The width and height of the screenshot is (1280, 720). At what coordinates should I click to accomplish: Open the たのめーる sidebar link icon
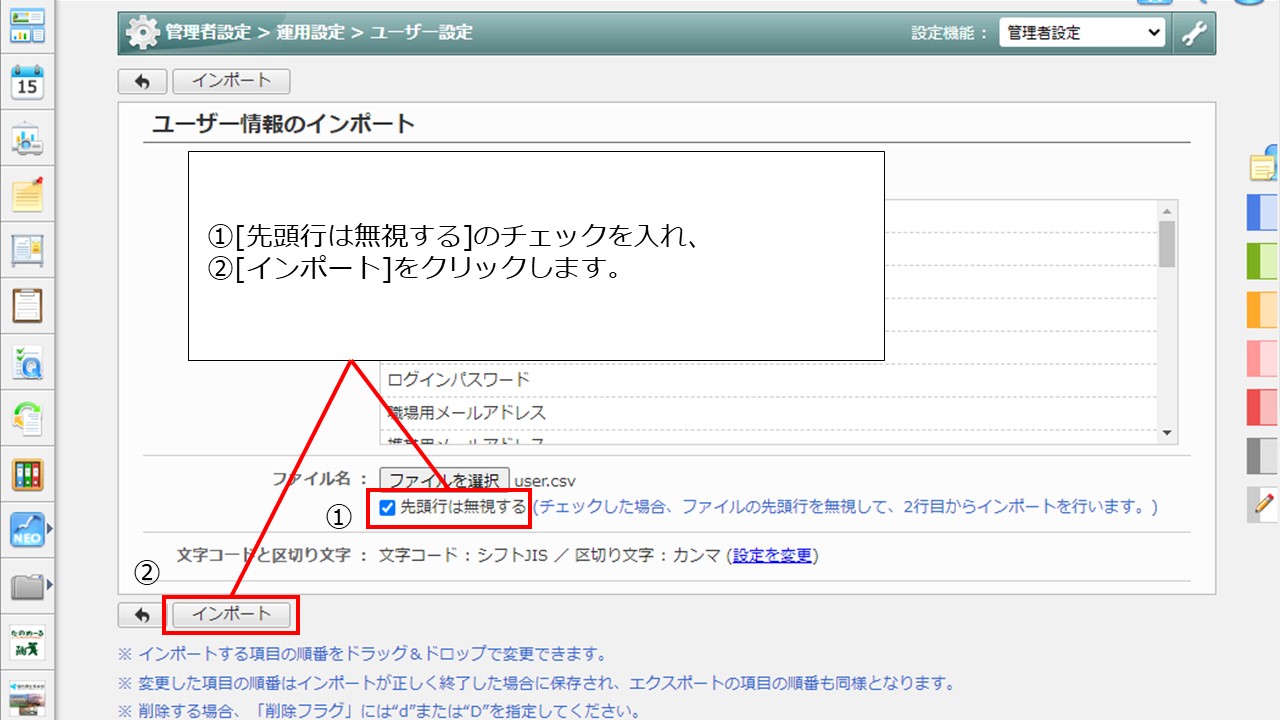point(28,642)
